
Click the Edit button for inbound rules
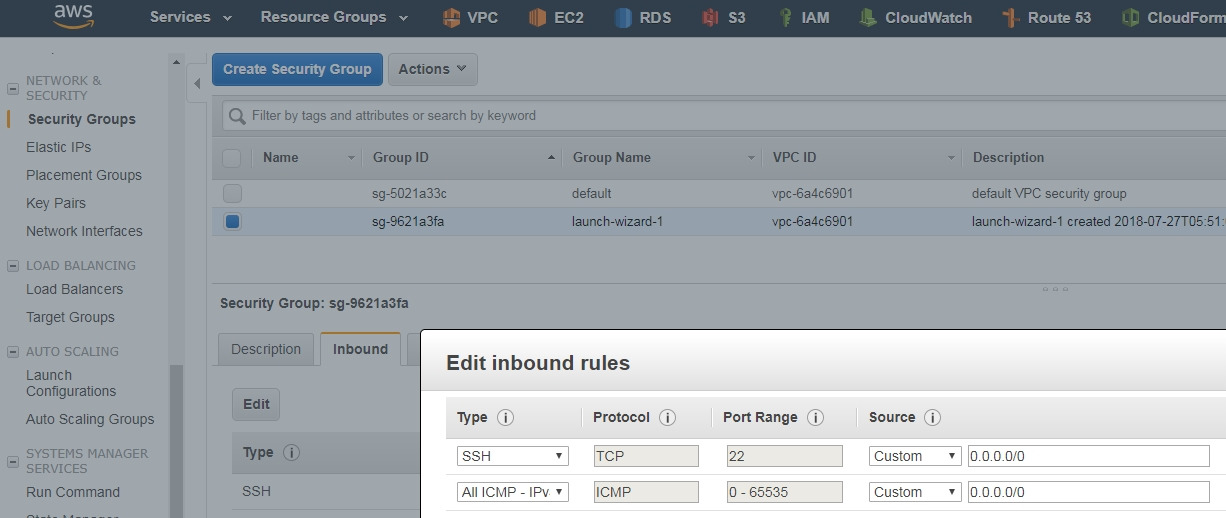click(x=256, y=404)
